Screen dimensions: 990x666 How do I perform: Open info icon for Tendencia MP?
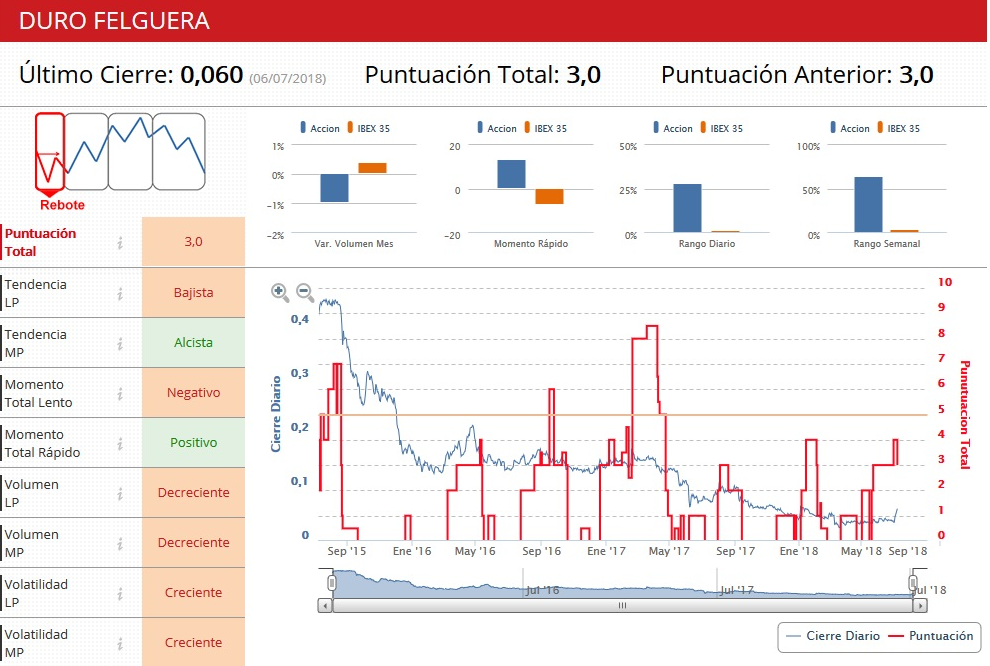[x=120, y=343]
